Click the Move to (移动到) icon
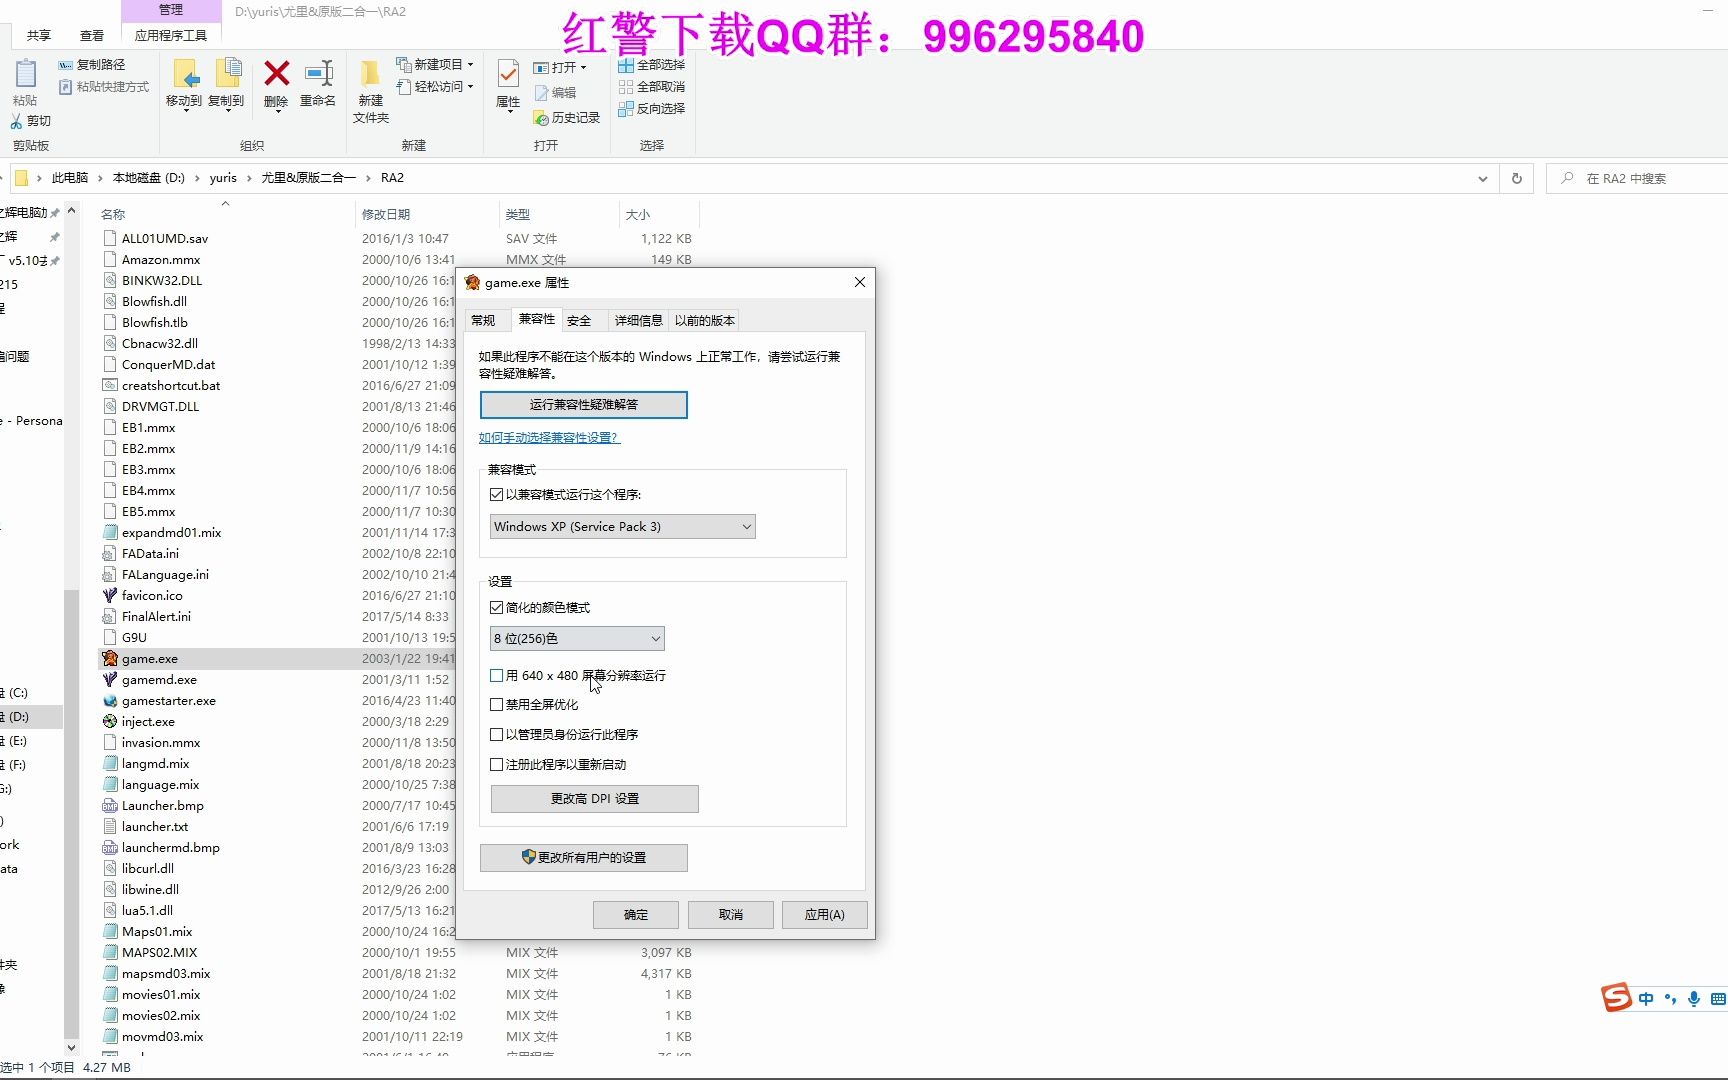Image resolution: width=1728 pixels, height=1080 pixels. (185, 73)
